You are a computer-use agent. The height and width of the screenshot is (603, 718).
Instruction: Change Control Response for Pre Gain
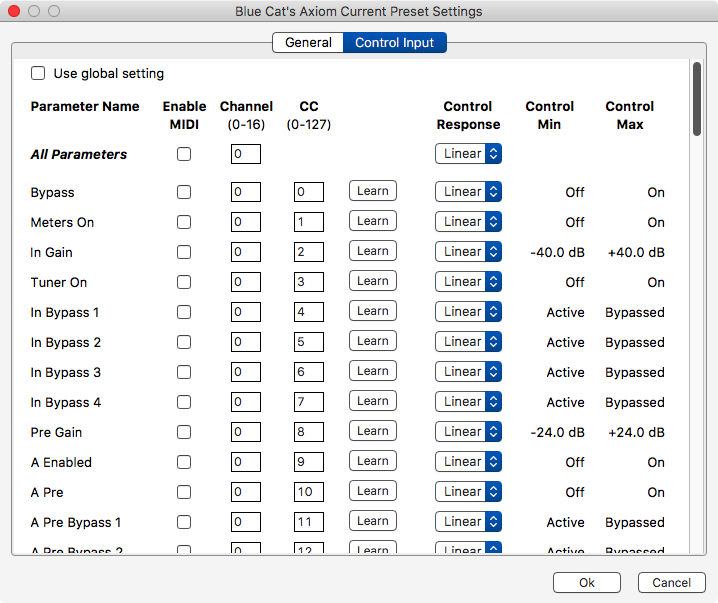468,432
